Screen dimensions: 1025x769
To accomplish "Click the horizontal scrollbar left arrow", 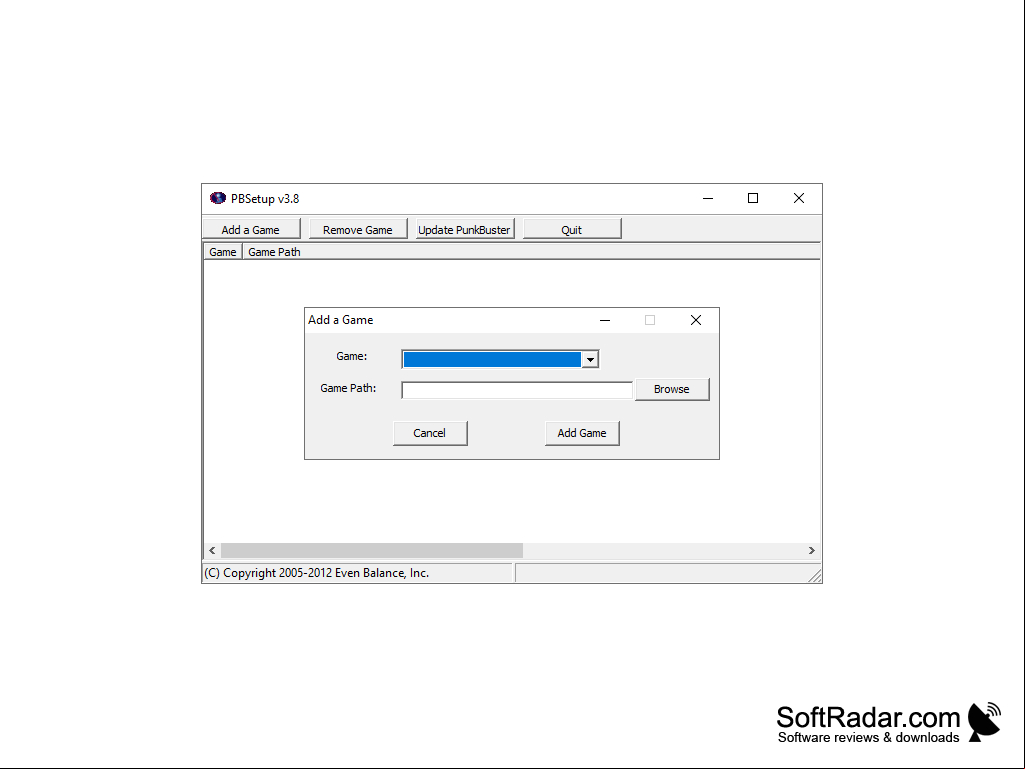I will coord(212,551).
